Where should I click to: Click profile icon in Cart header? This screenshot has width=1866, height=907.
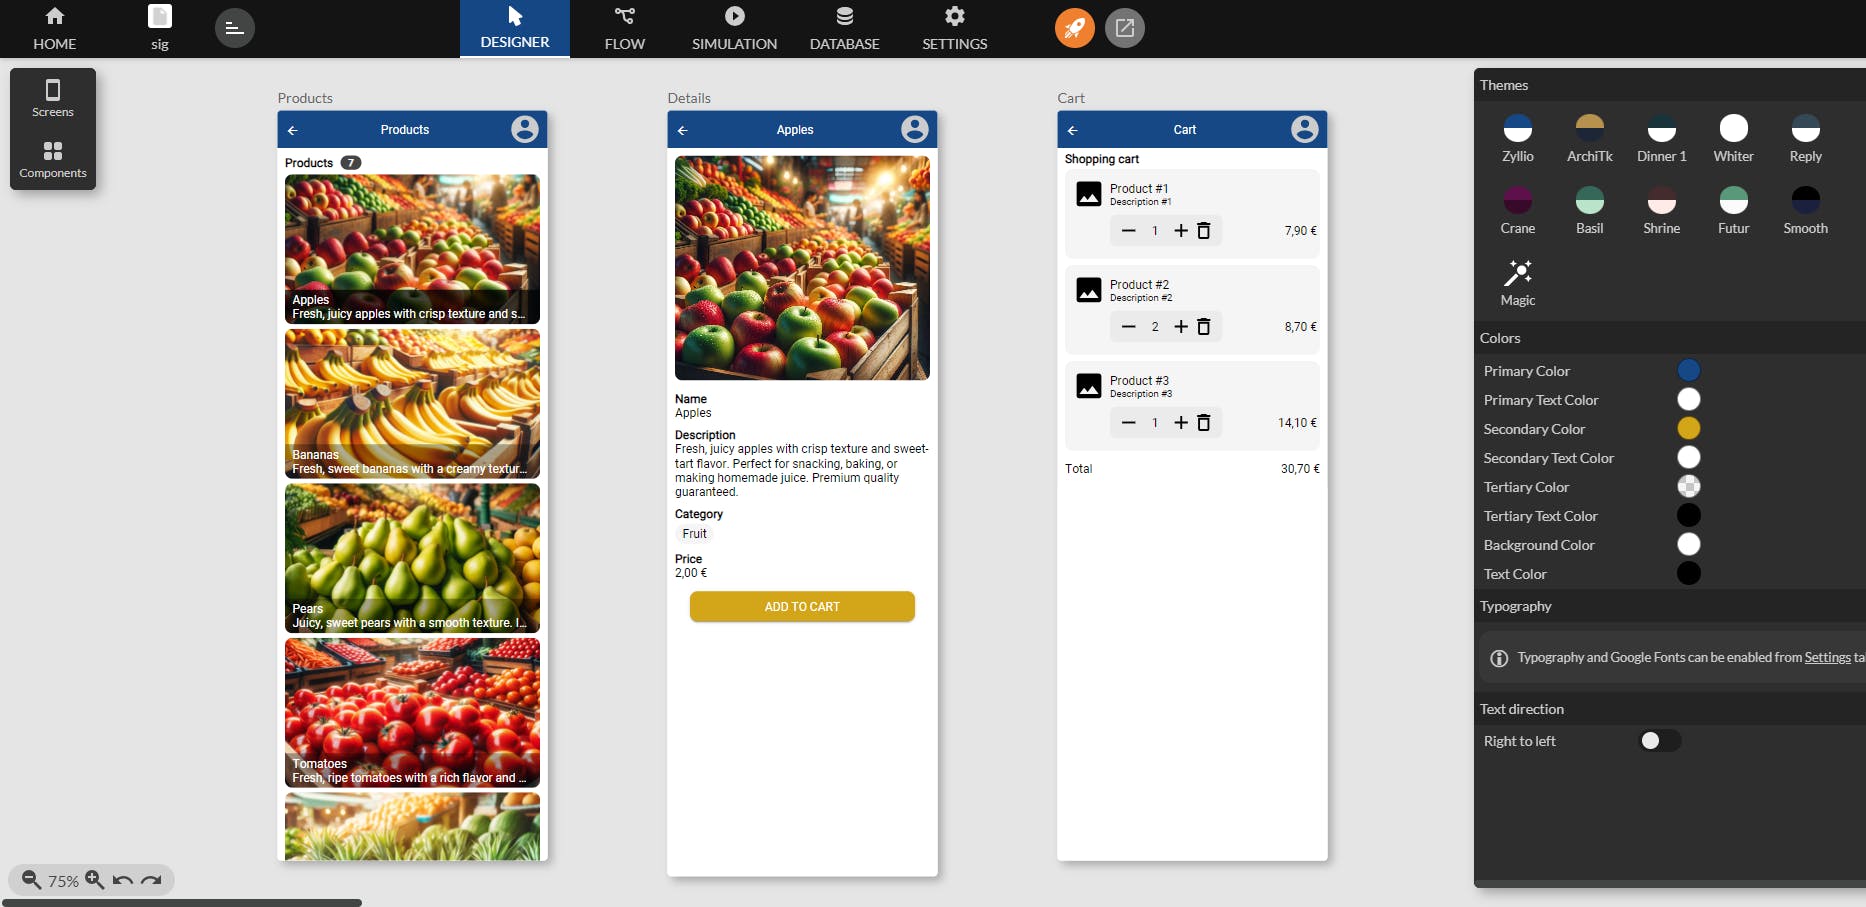(1304, 129)
